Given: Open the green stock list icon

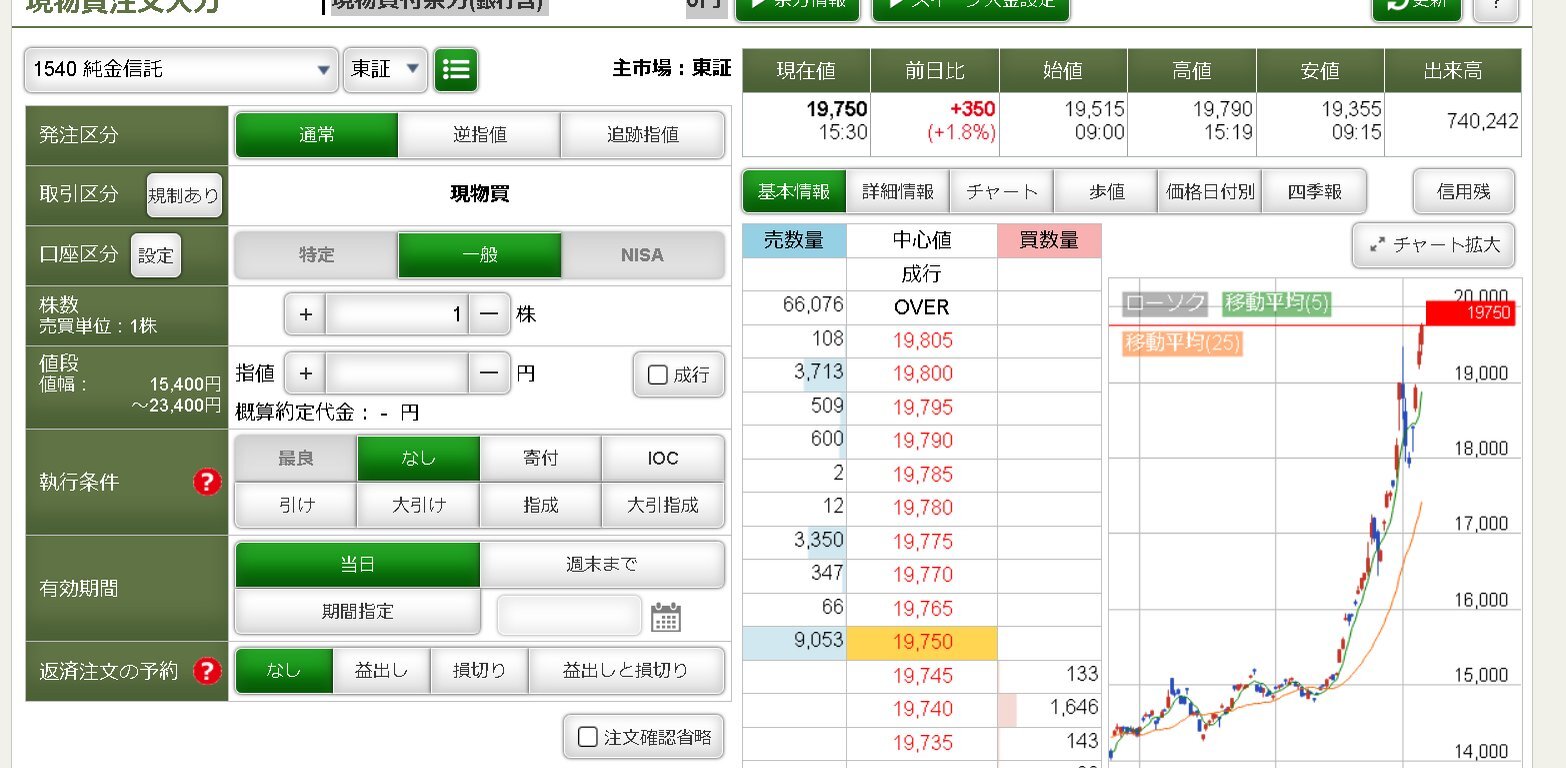Looking at the screenshot, I should [456, 70].
